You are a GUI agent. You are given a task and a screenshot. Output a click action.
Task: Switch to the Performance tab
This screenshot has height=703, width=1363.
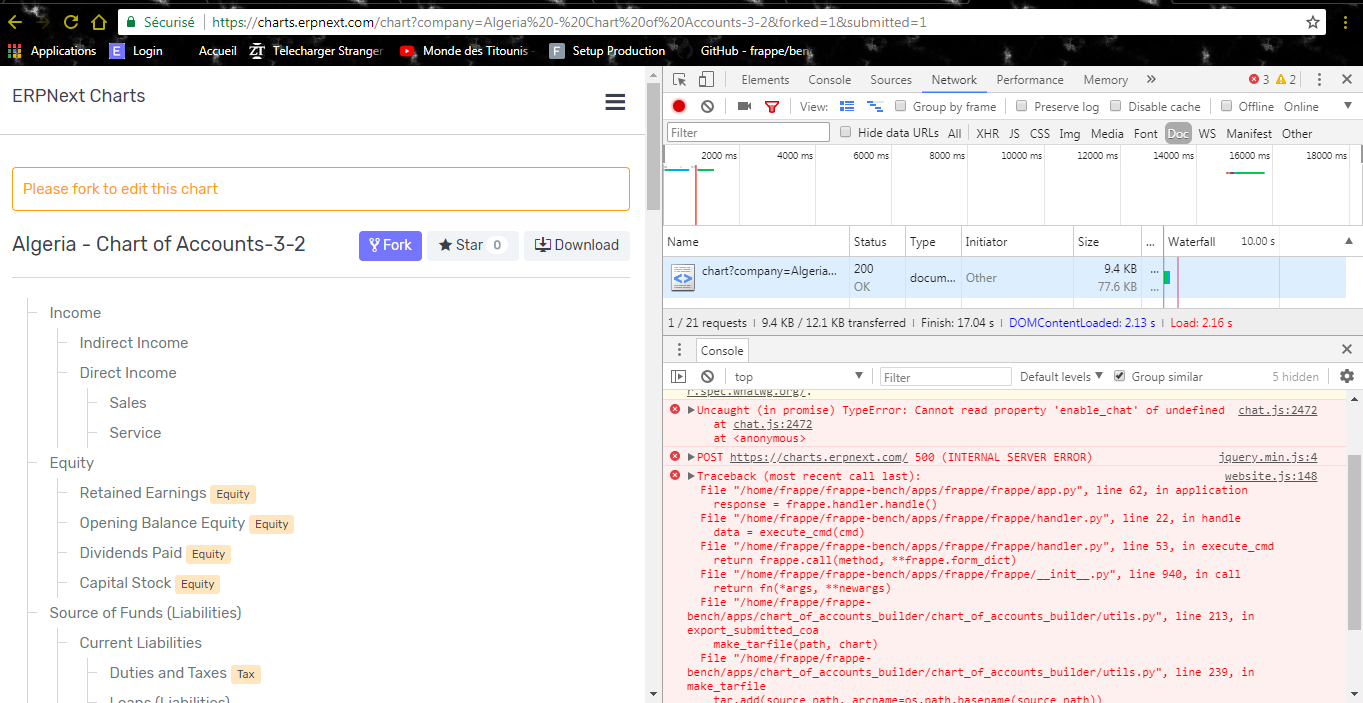tap(1030, 80)
